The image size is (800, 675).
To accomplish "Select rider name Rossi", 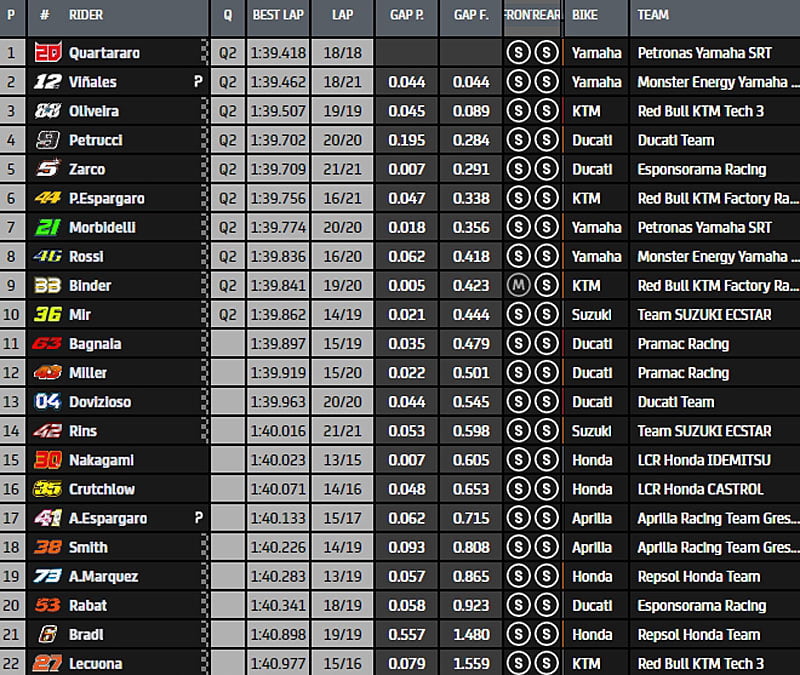I will [x=86, y=257].
